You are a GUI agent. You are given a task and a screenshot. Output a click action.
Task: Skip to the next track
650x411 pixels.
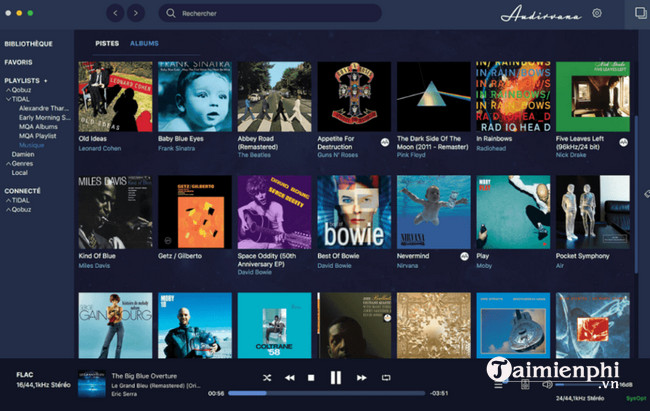coord(360,378)
